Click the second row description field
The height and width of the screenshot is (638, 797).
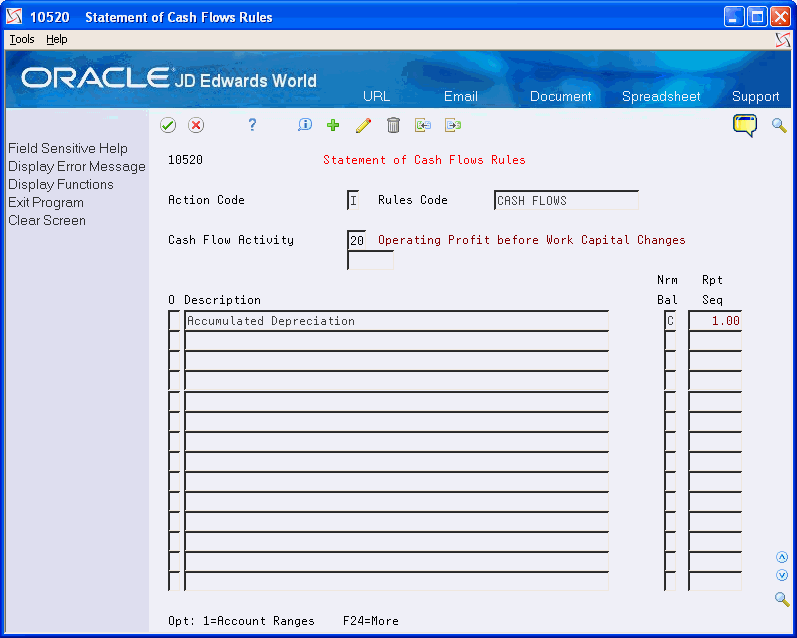pyautogui.click(x=396, y=341)
